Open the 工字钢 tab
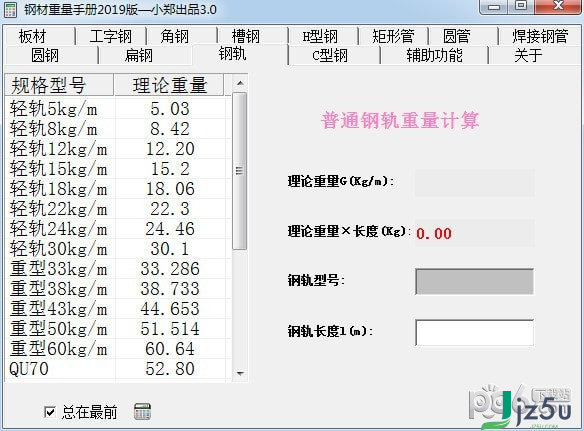 tap(111, 36)
